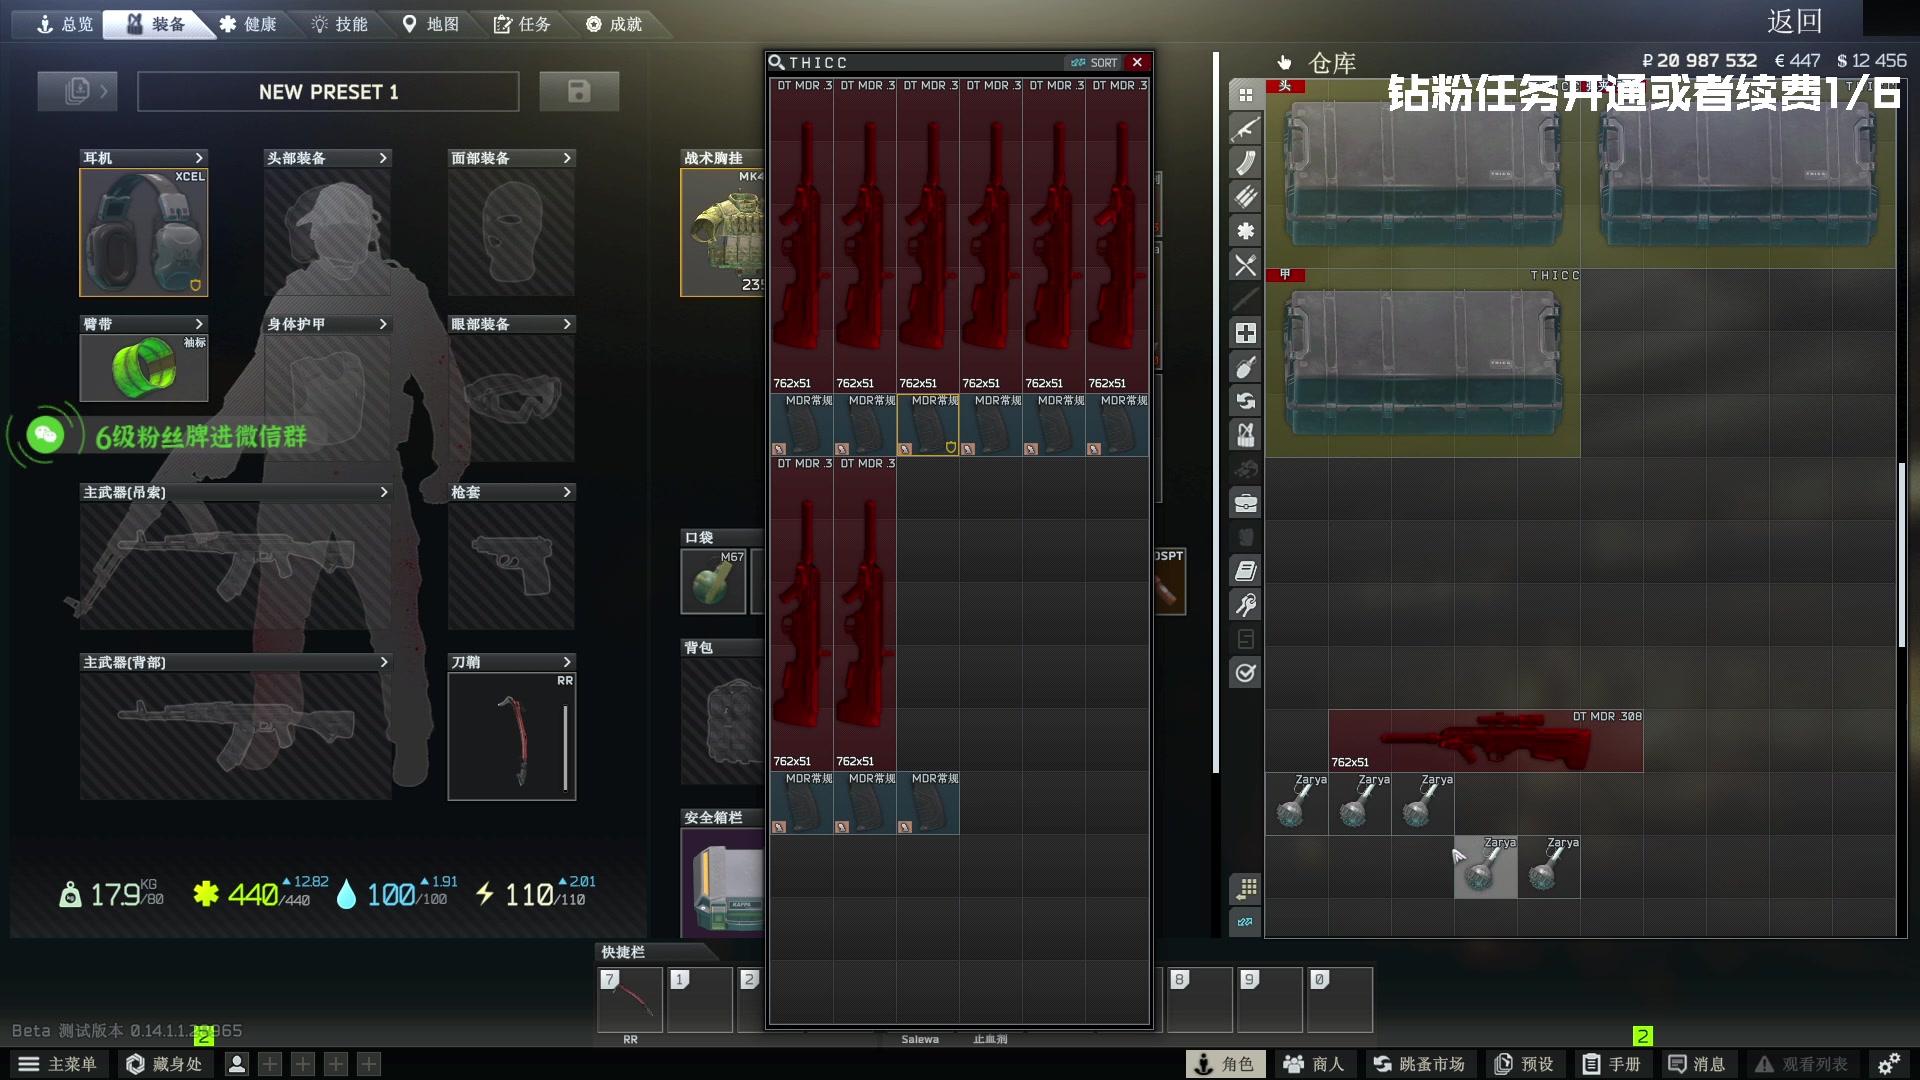Select the Kappa secure container
Viewport: 1920px width, 1080px height.
tap(723, 882)
